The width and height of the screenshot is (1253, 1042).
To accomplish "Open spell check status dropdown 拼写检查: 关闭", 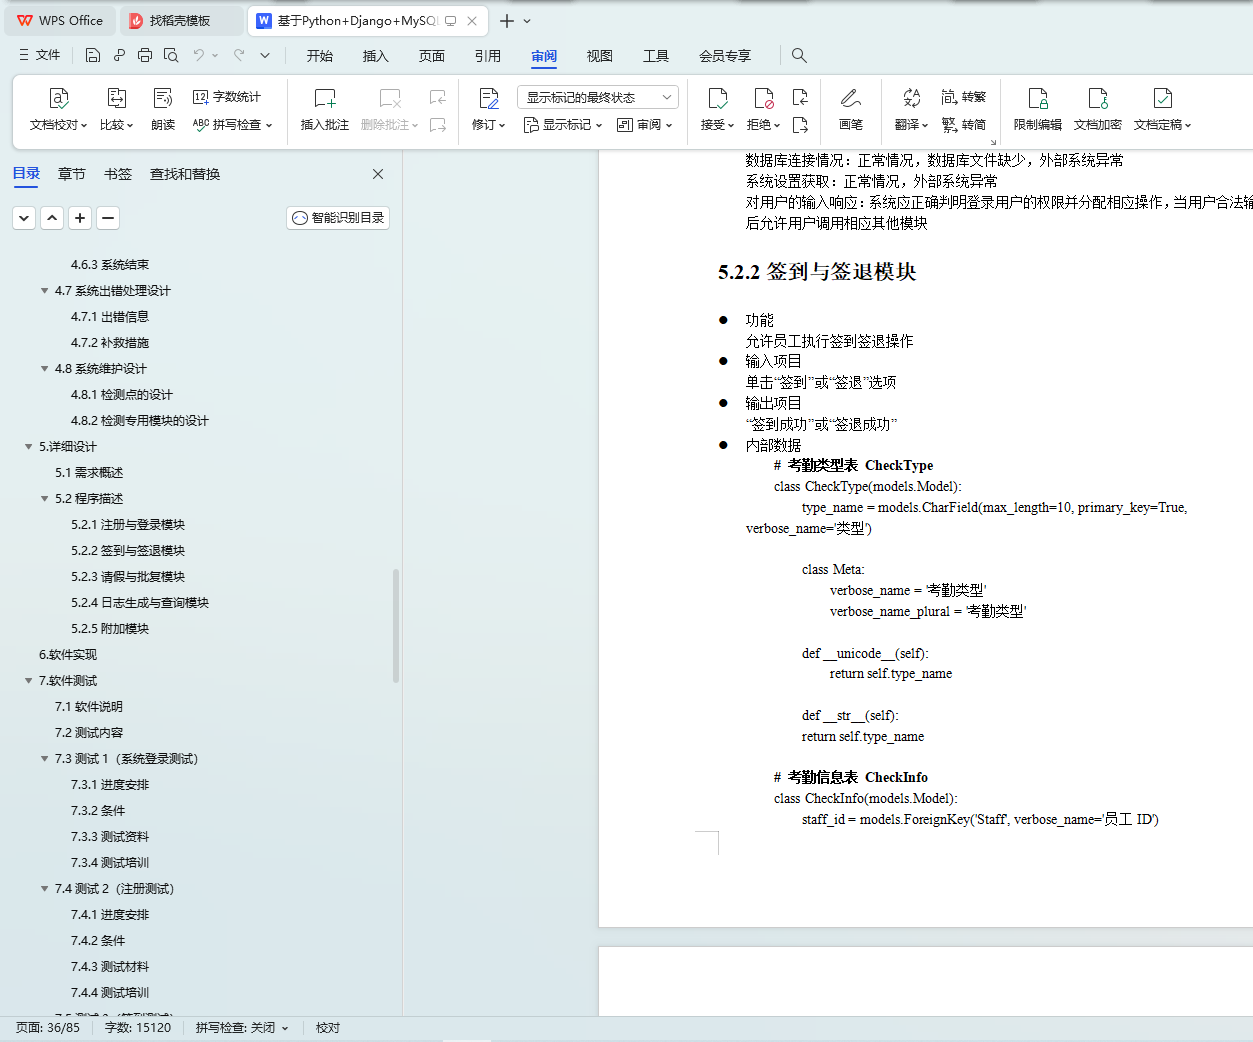I will point(242,1028).
